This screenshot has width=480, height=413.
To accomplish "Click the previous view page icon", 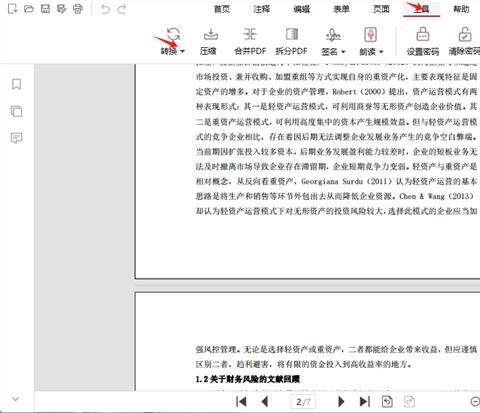I will point(387,401).
